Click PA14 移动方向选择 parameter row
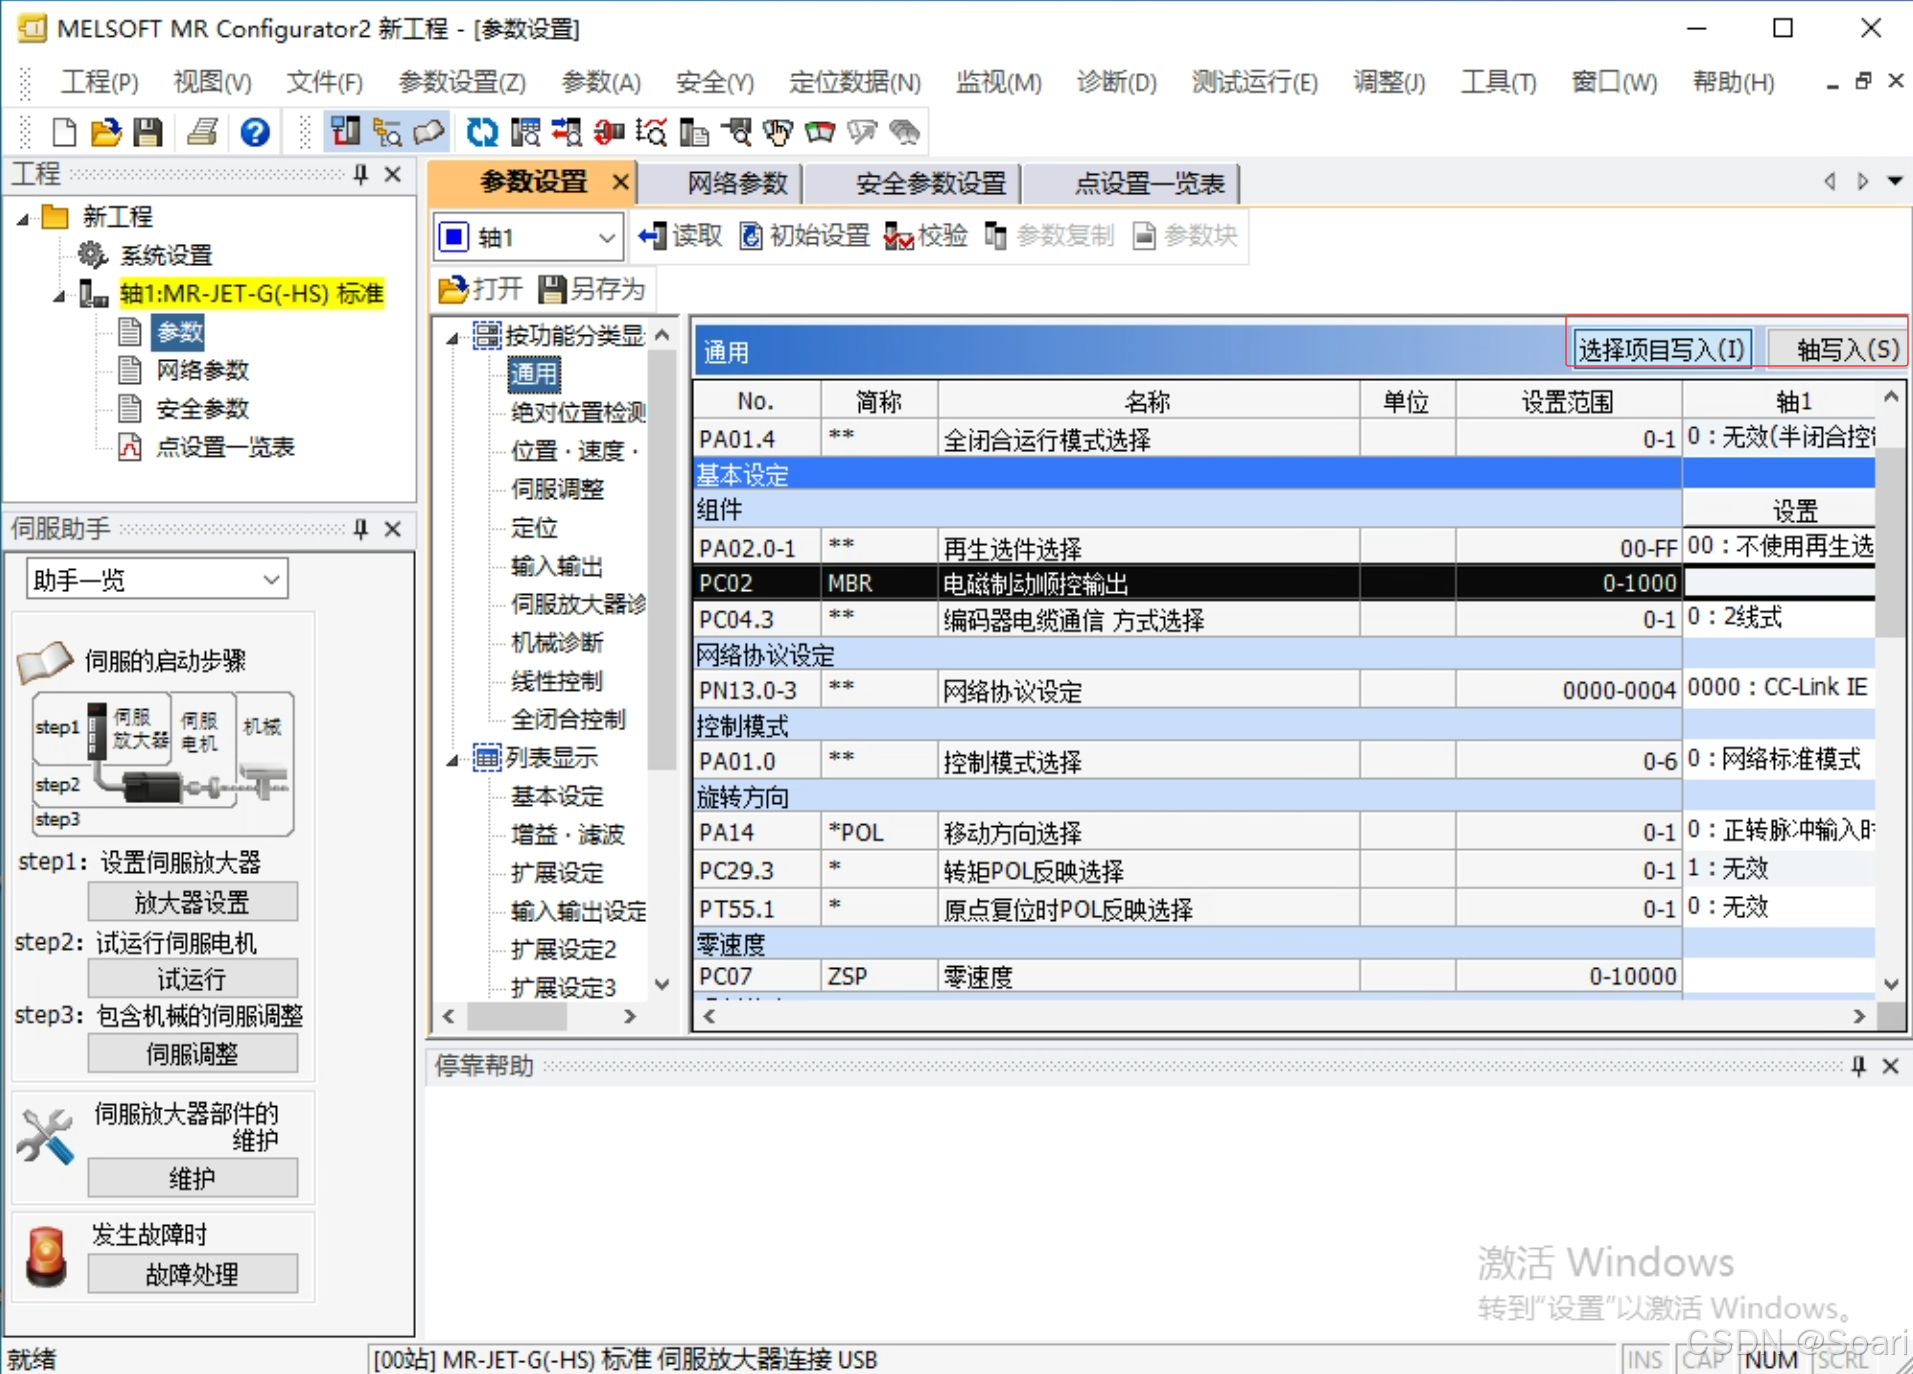 [1284, 832]
